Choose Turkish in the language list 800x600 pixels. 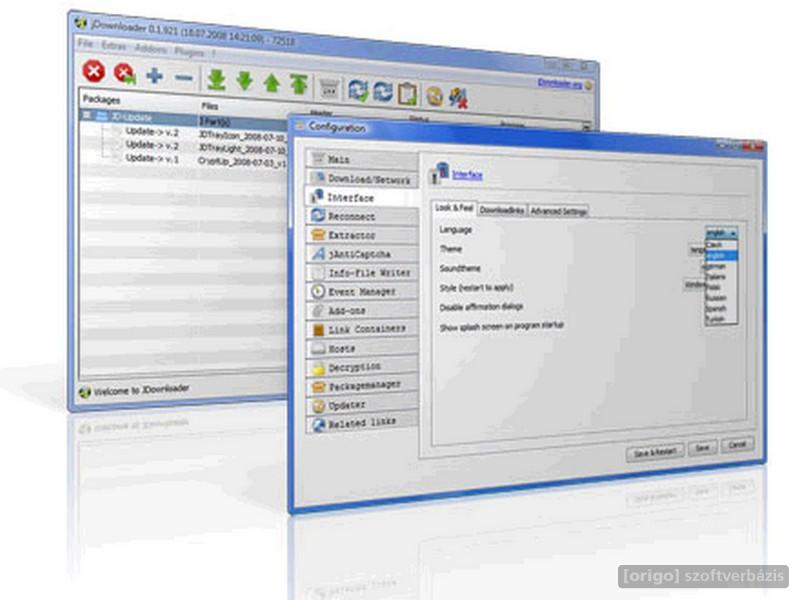(721, 318)
